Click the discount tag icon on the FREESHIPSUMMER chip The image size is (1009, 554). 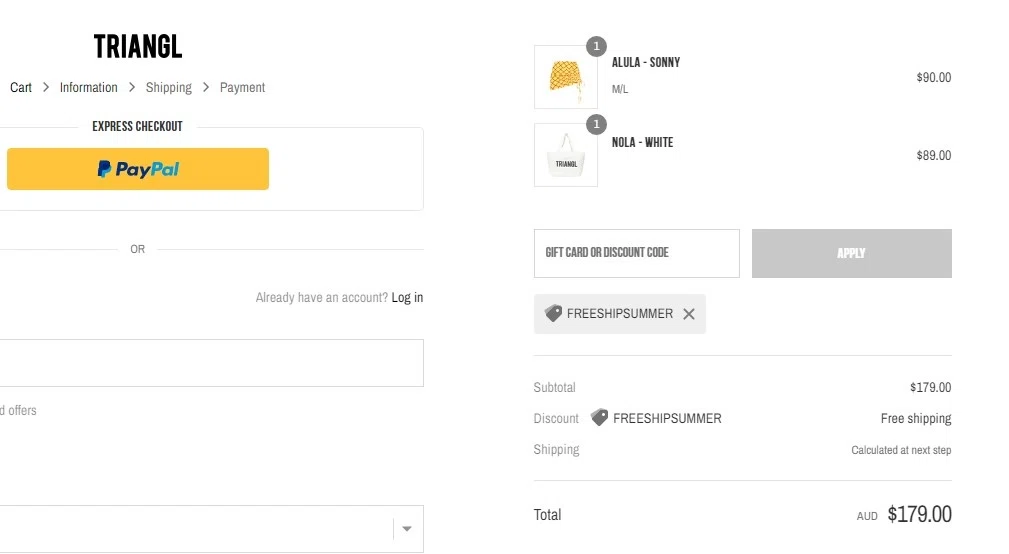tap(553, 313)
